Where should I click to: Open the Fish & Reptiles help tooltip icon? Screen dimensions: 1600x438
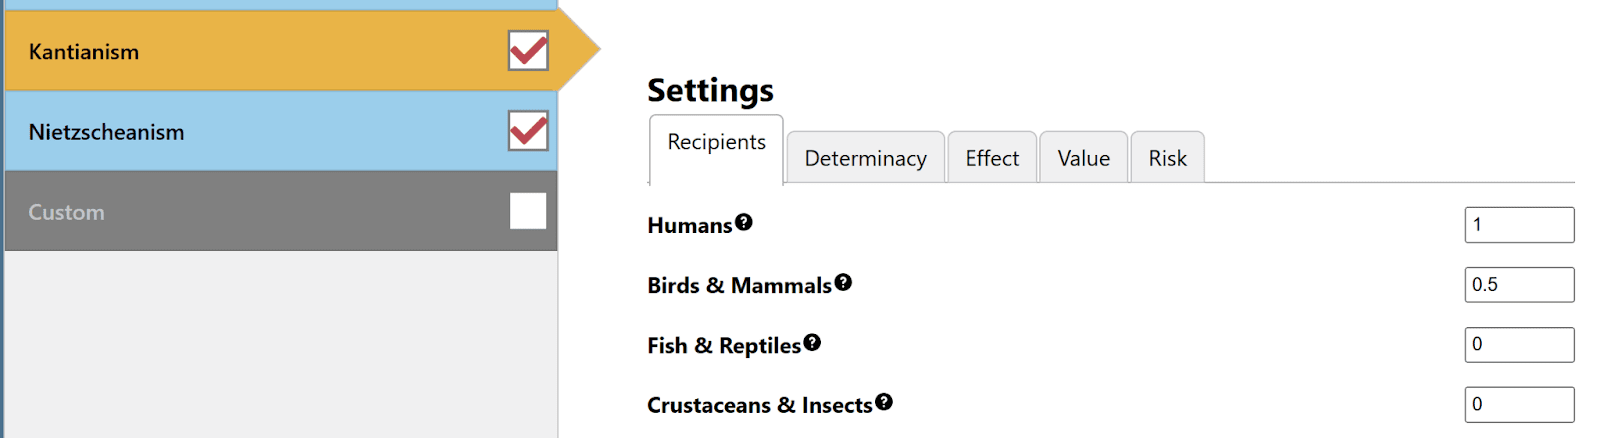(x=812, y=342)
